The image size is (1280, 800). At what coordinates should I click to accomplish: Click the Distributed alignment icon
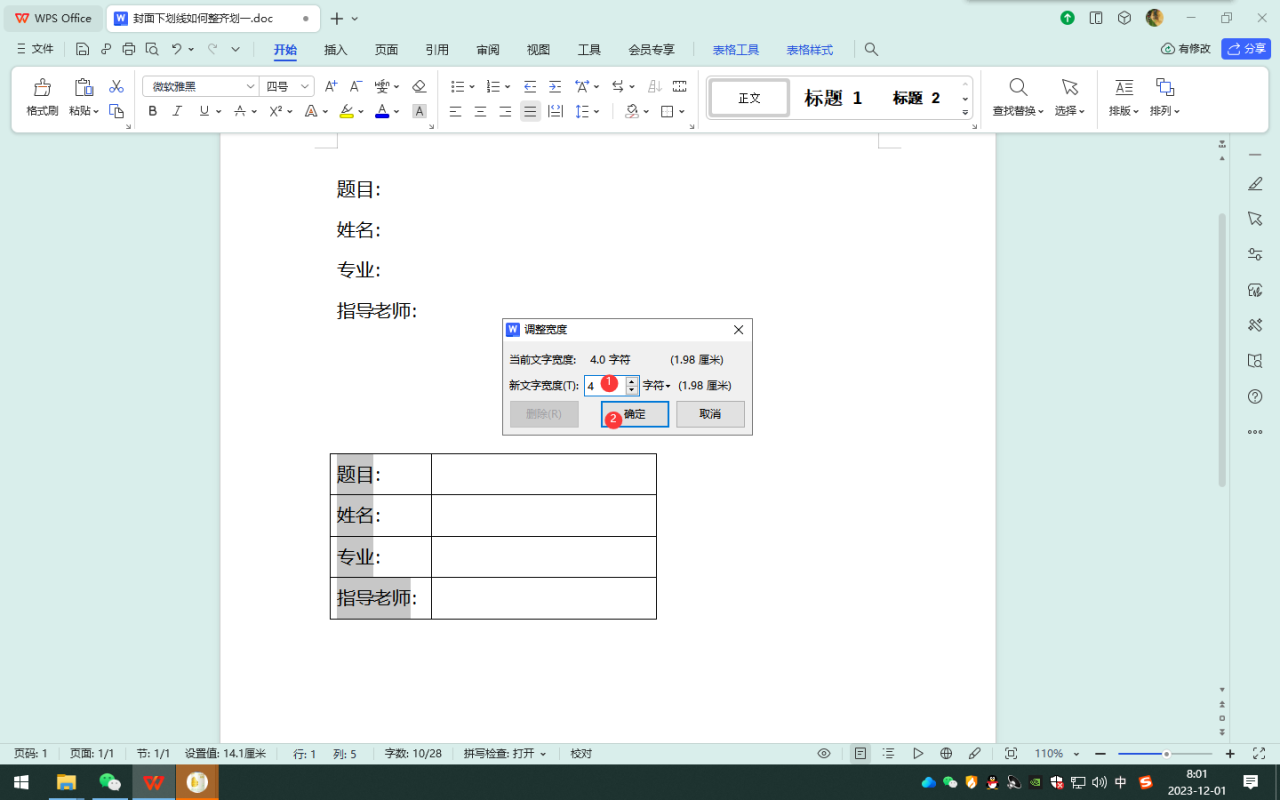coord(555,111)
